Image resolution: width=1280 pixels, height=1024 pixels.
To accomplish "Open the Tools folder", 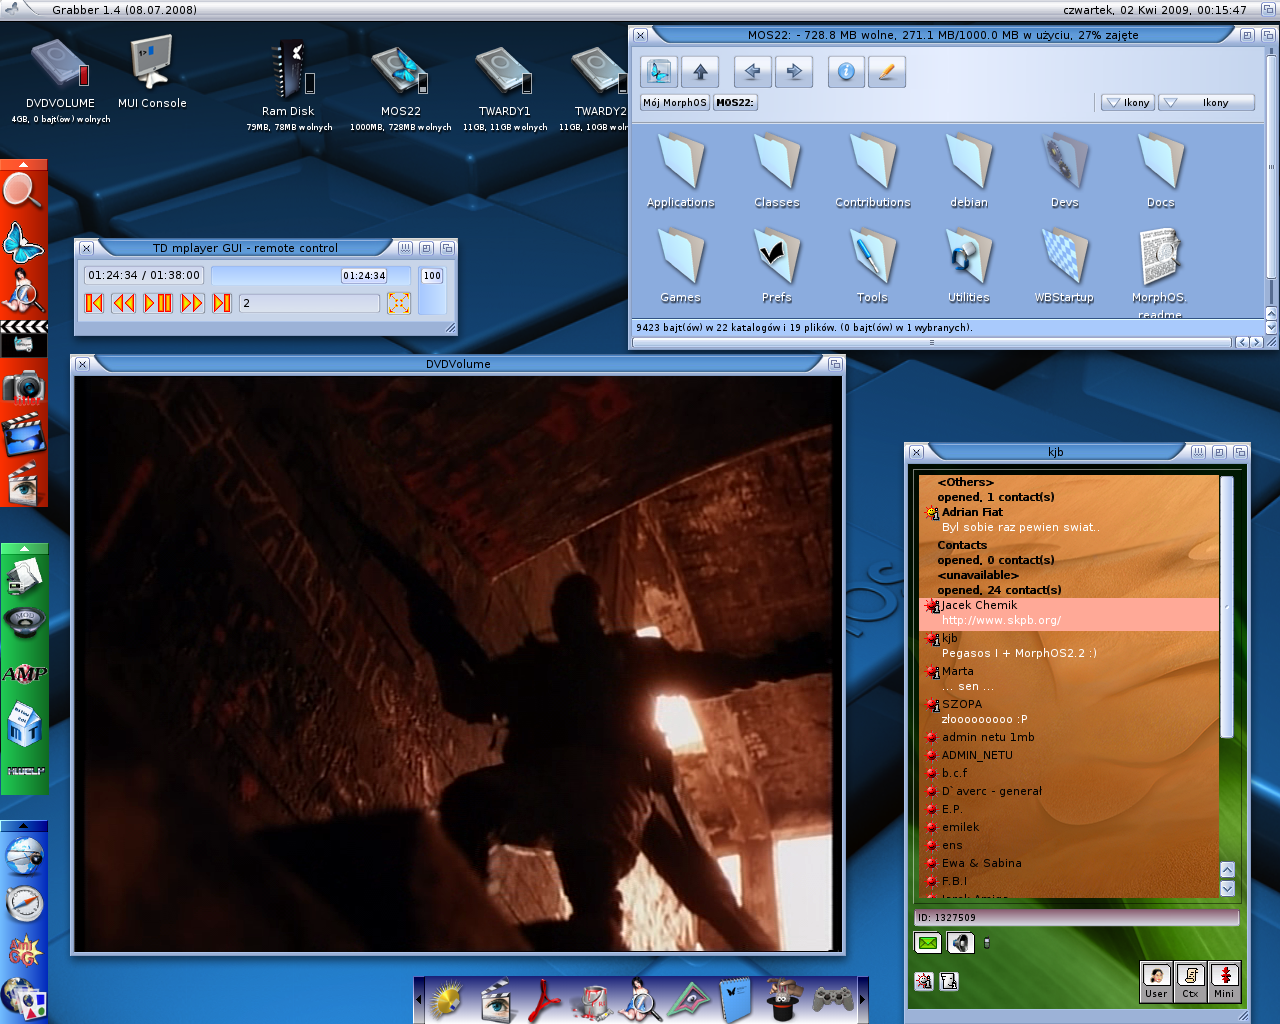I will point(873,266).
